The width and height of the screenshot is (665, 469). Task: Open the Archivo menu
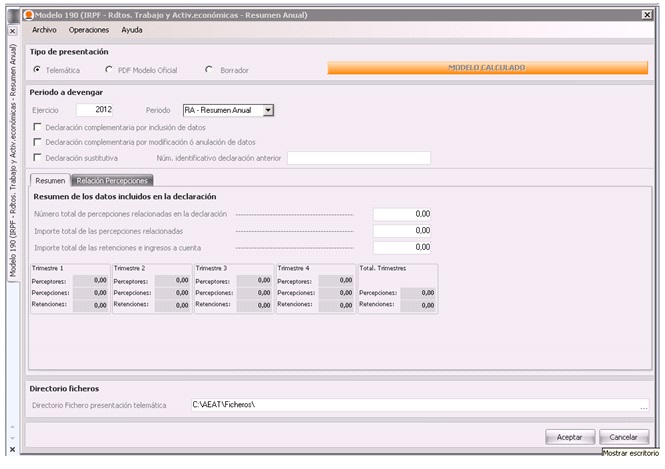(44, 30)
